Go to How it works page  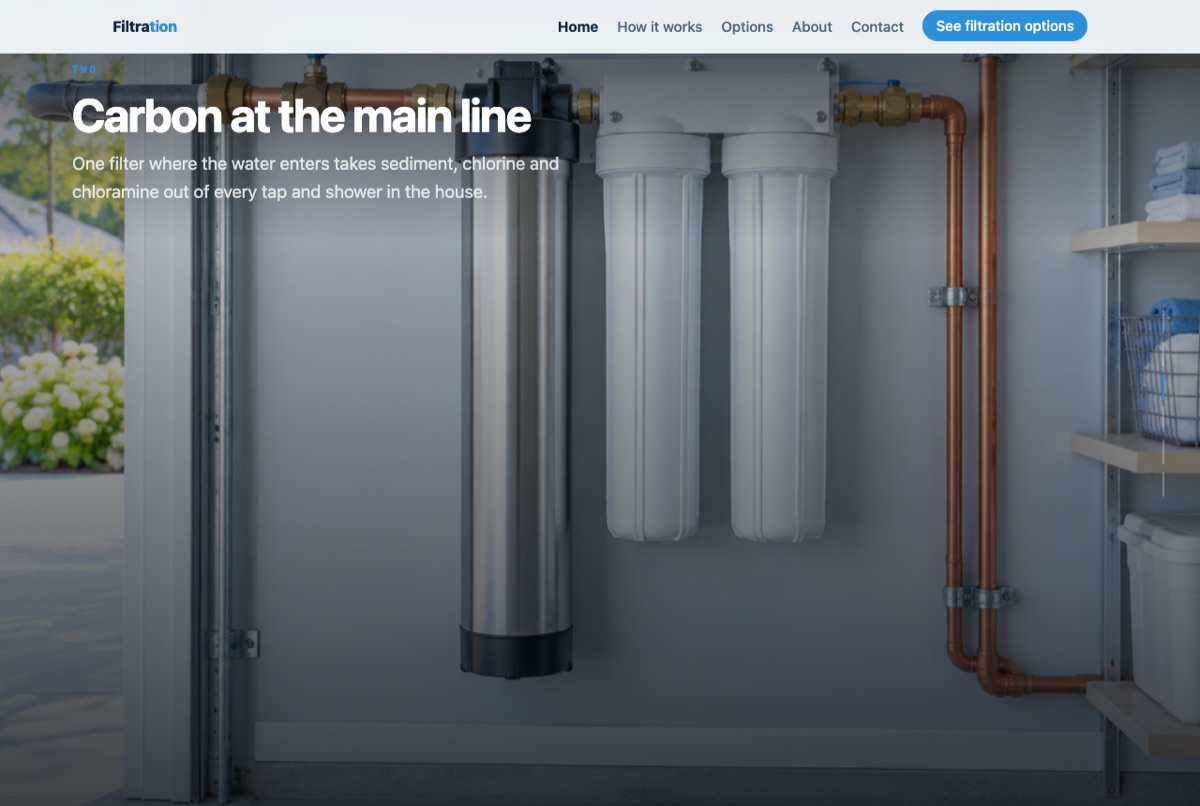coord(659,27)
